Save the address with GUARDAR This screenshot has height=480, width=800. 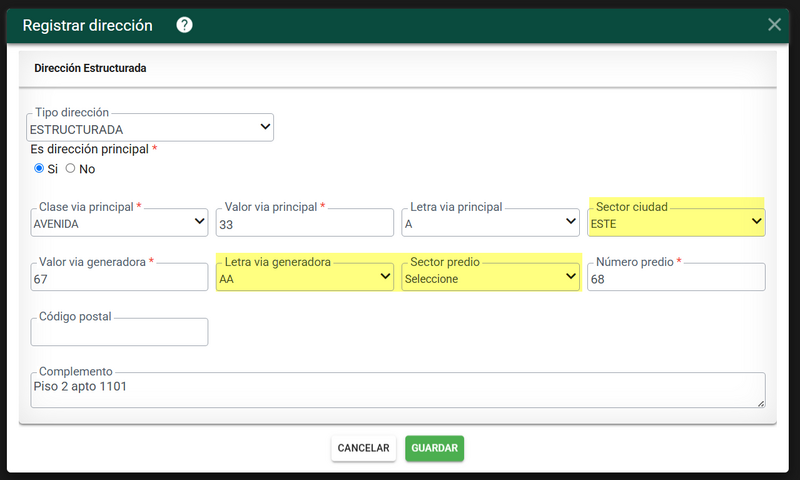coord(434,448)
